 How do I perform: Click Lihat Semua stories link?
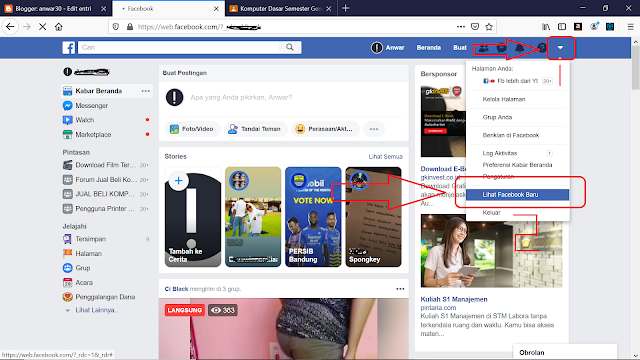click(385, 157)
